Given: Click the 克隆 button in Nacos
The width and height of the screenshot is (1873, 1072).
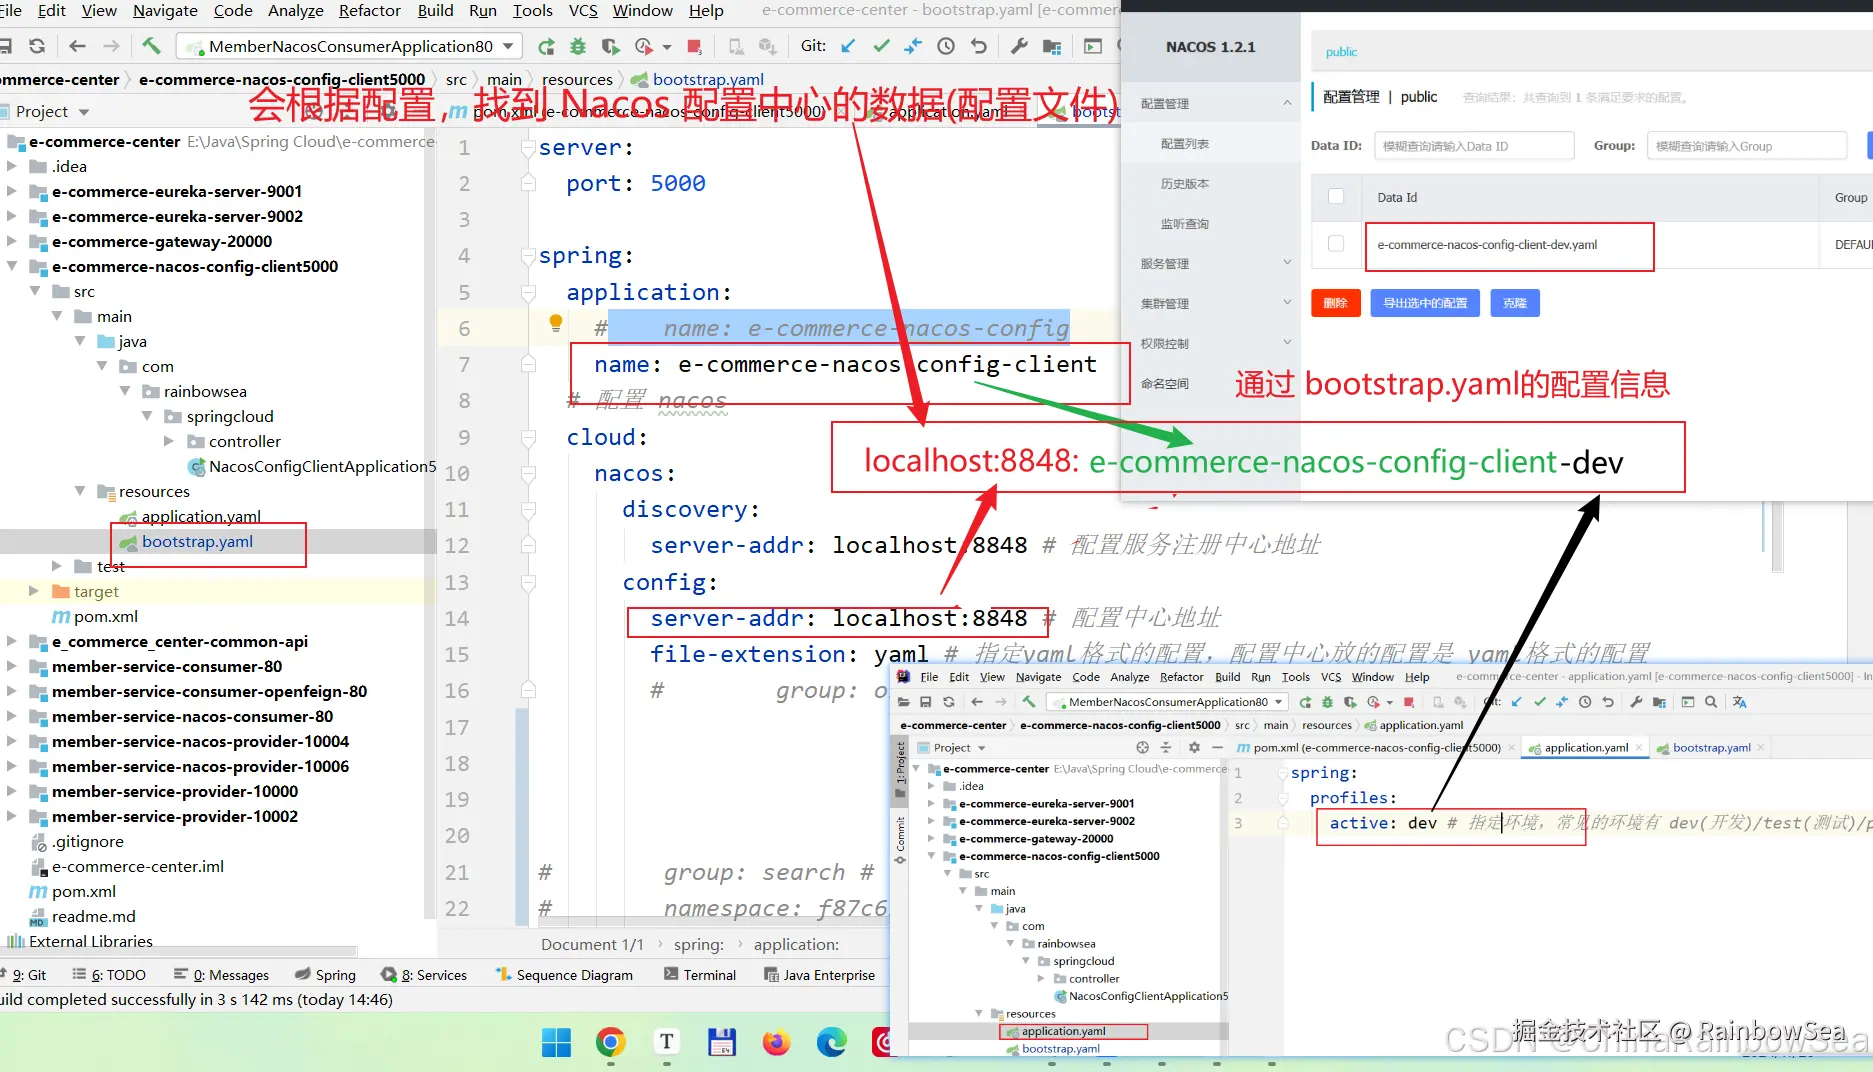Looking at the screenshot, I should pyautogui.click(x=1515, y=303).
